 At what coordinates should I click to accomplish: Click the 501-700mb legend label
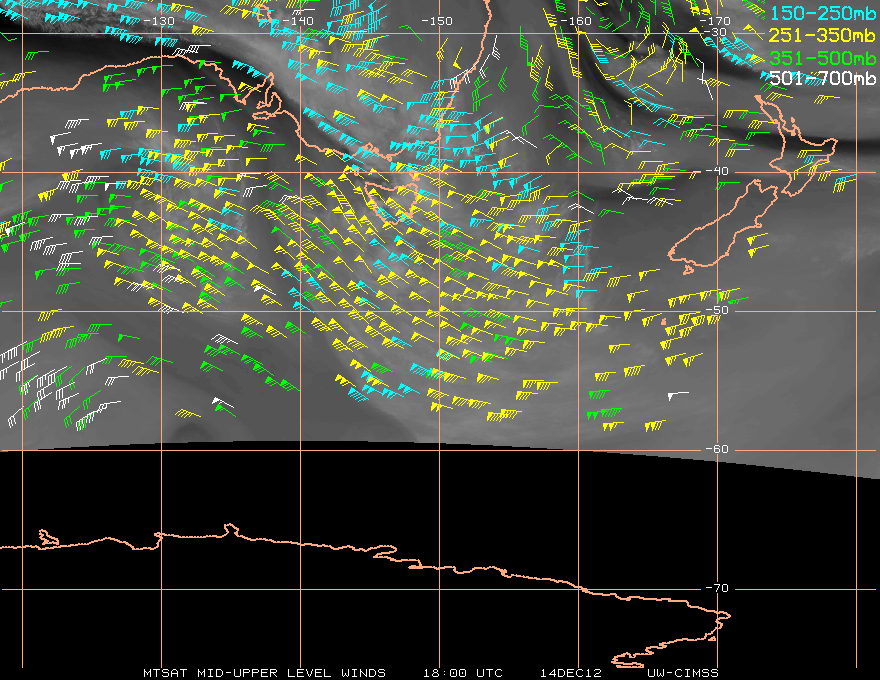click(822, 78)
